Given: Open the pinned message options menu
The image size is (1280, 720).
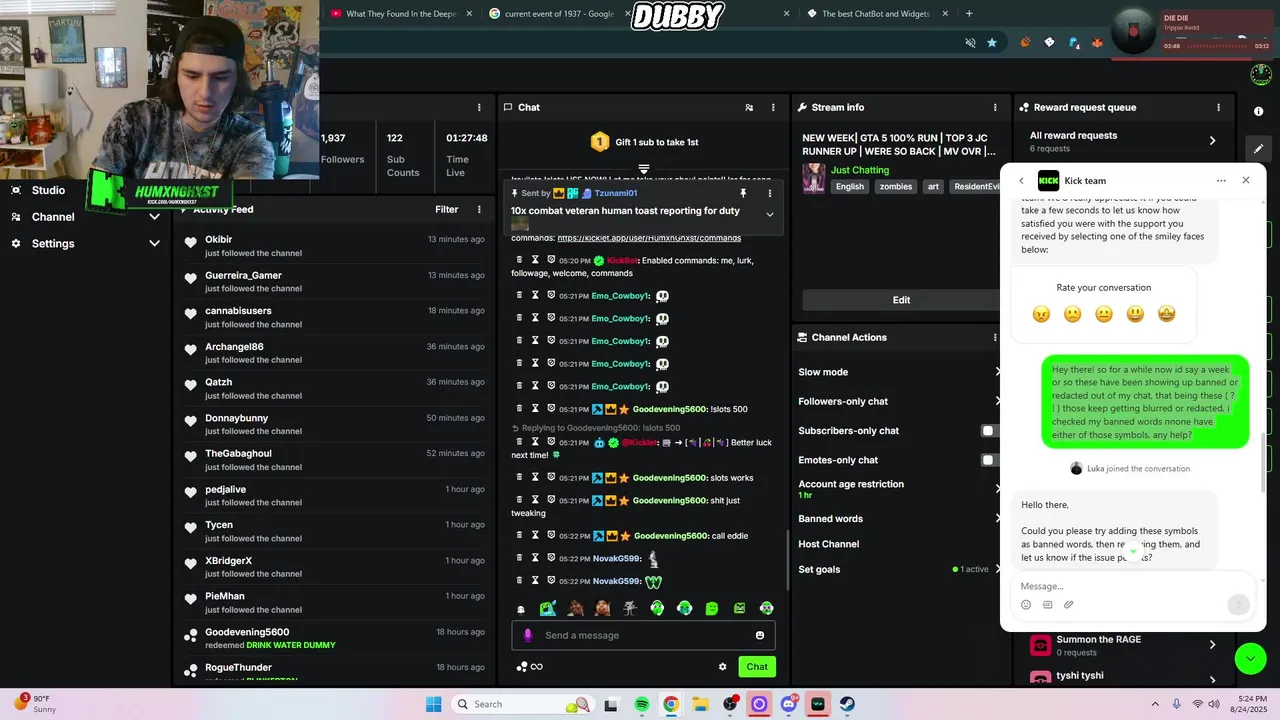Looking at the screenshot, I should (x=769, y=193).
